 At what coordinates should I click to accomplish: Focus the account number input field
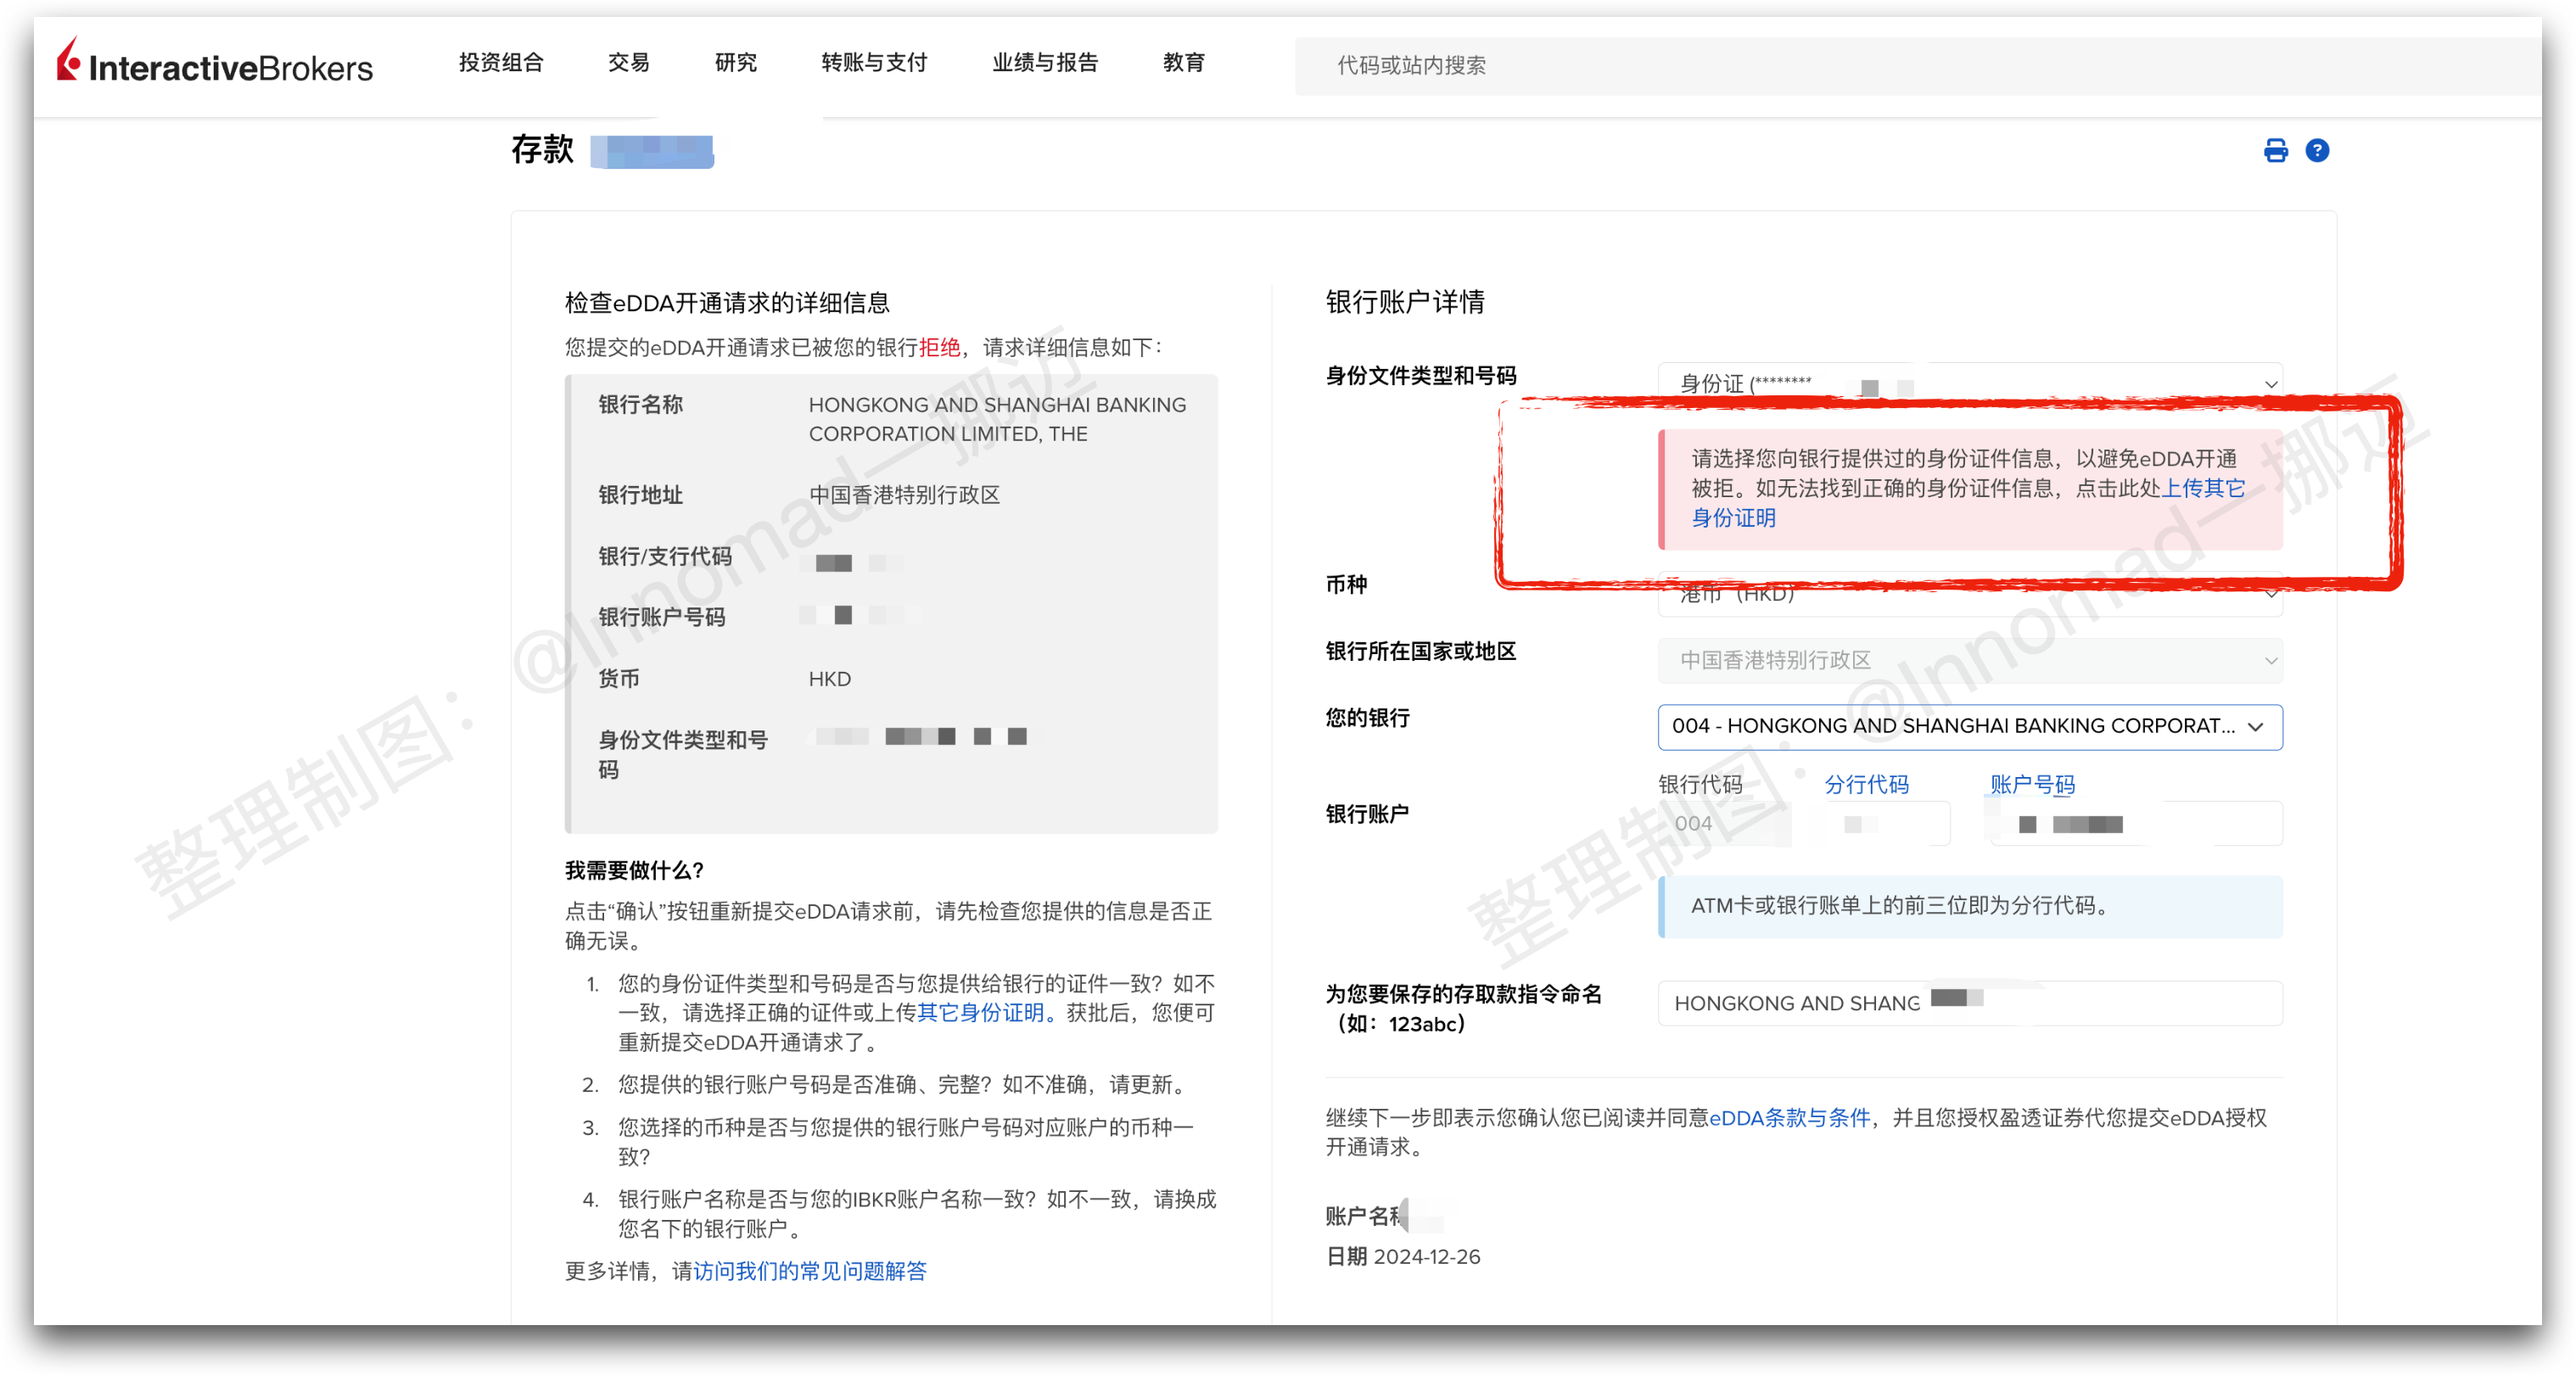pyautogui.click(x=2136, y=824)
